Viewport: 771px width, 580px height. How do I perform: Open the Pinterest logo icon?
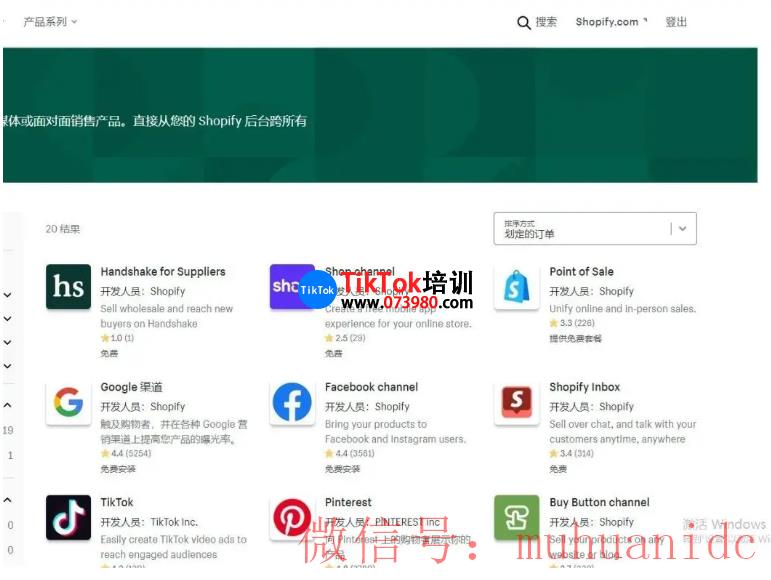(293, 517)
